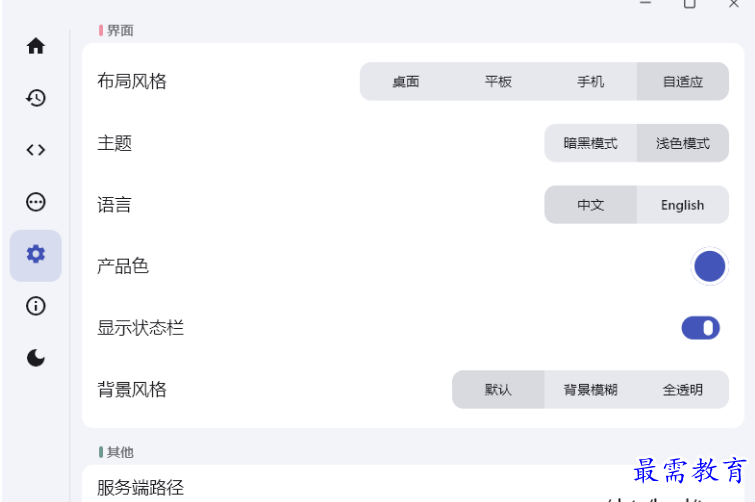Select 平板 layout style

(x=498, y=81)
